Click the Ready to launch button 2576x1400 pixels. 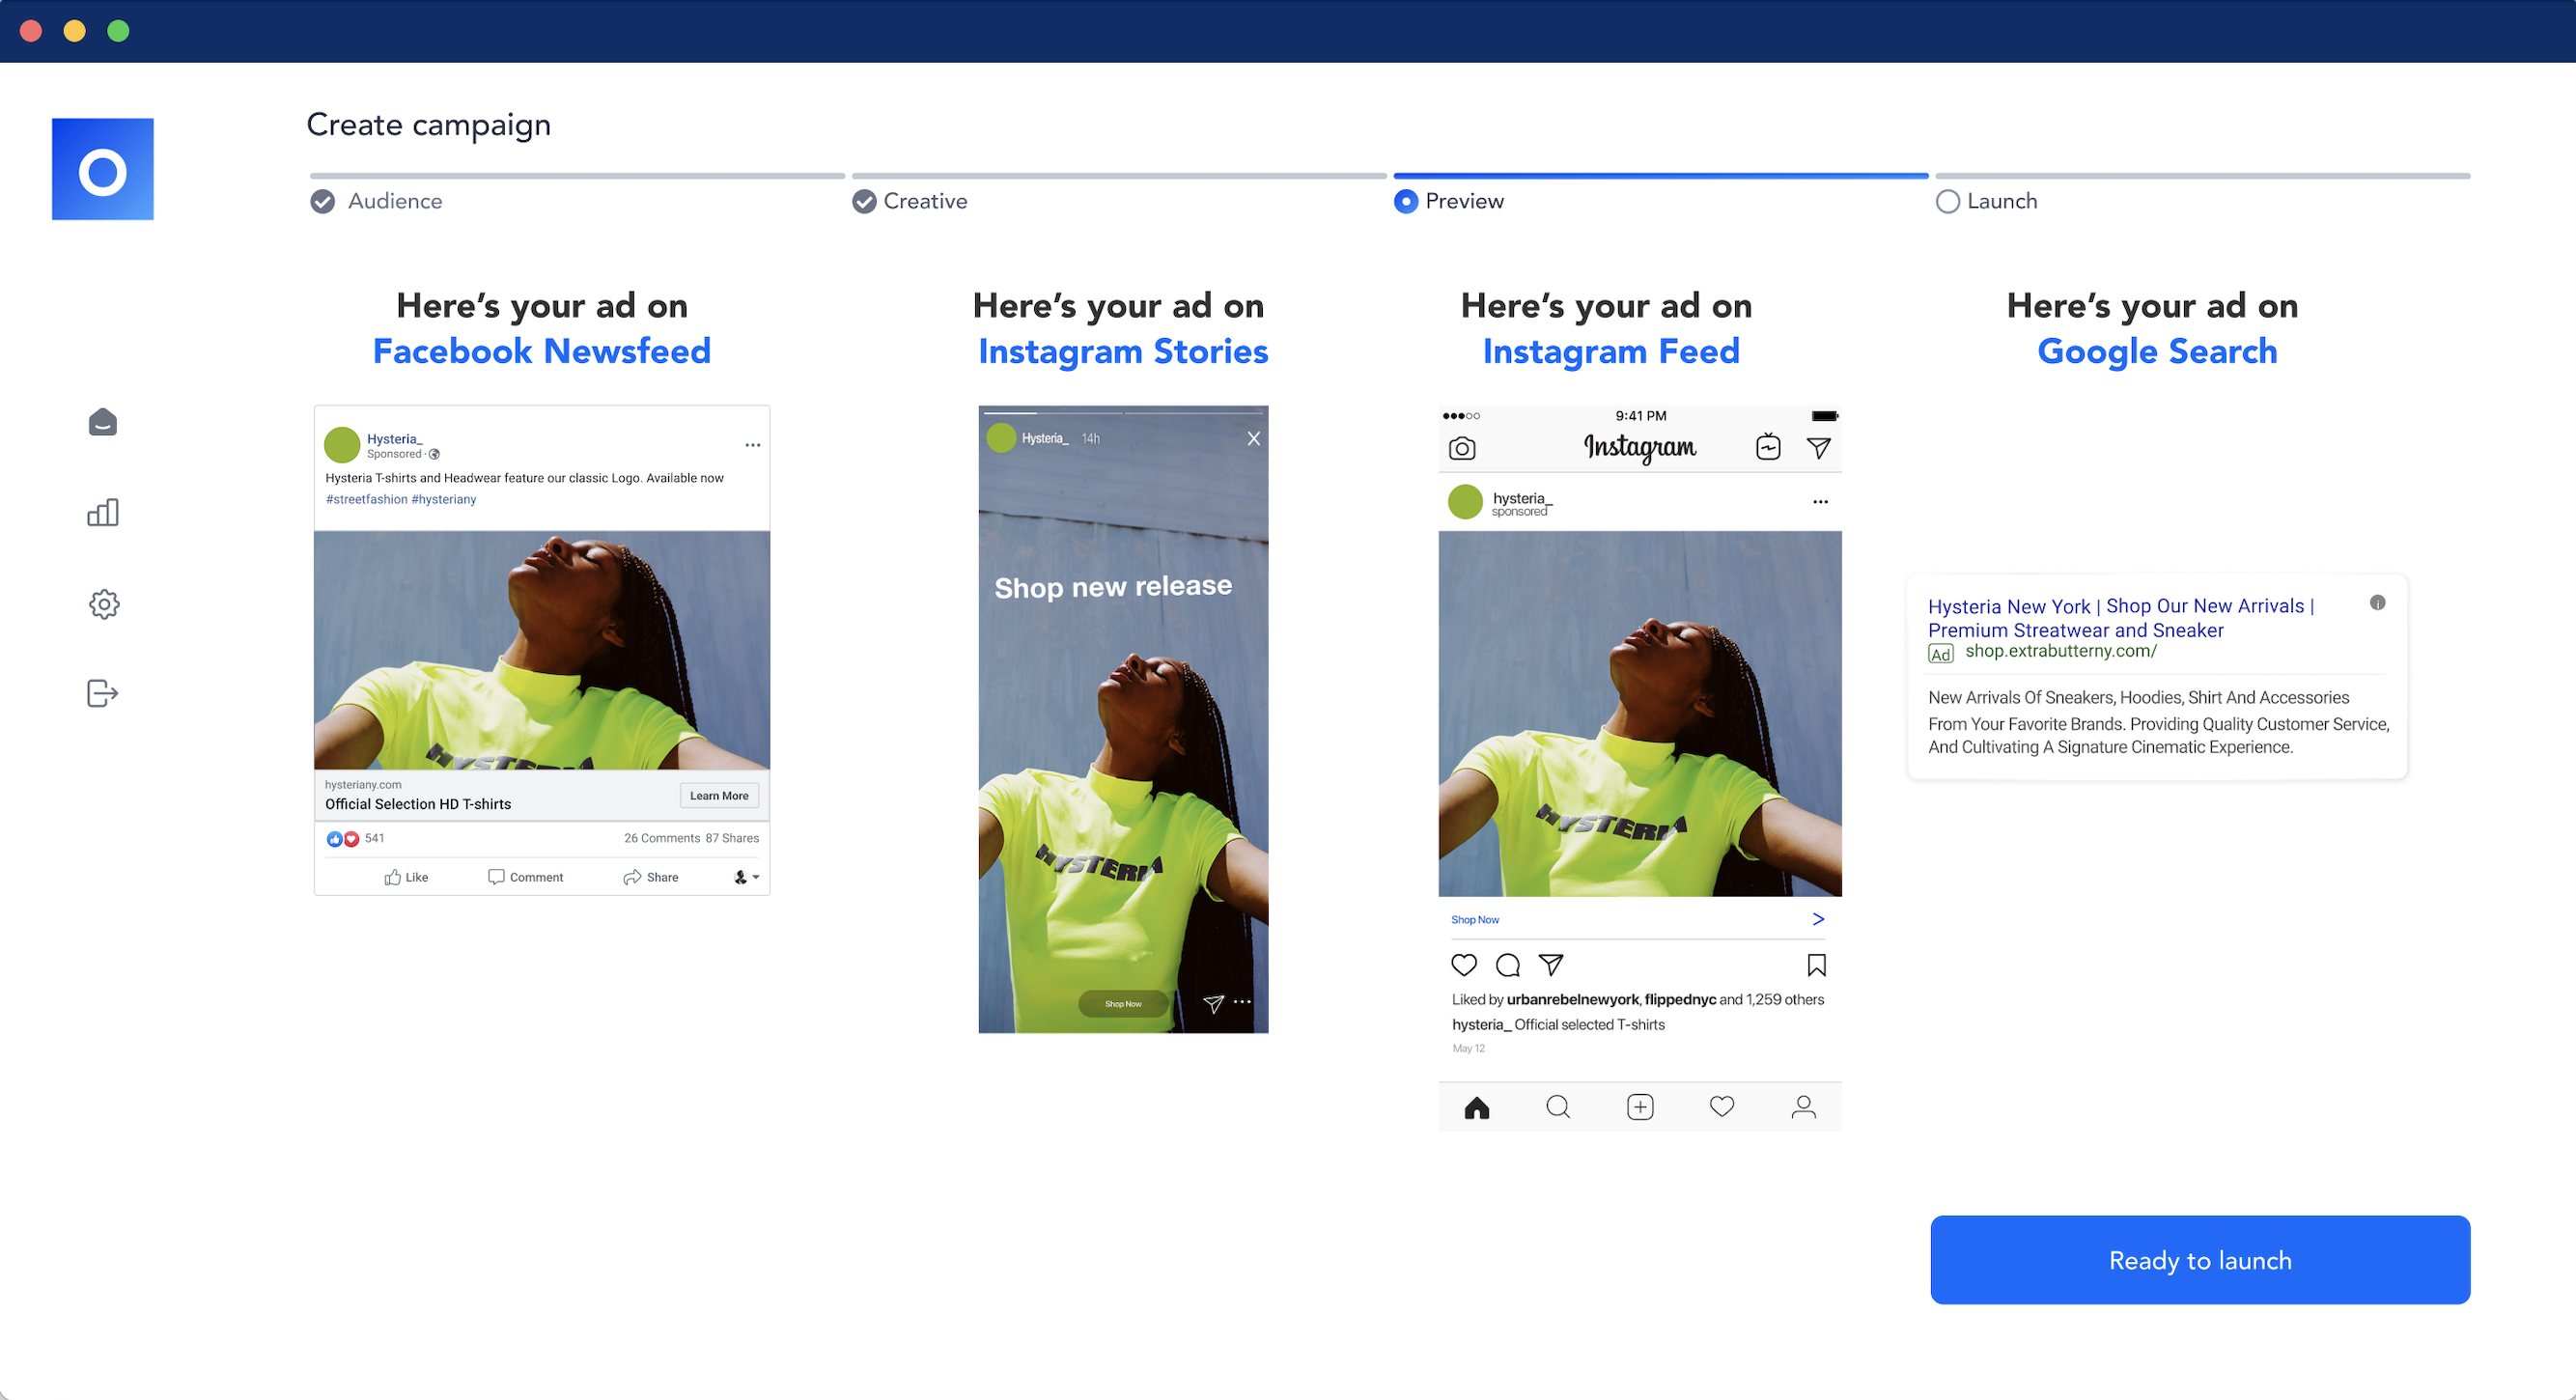pos(2200,1260)
